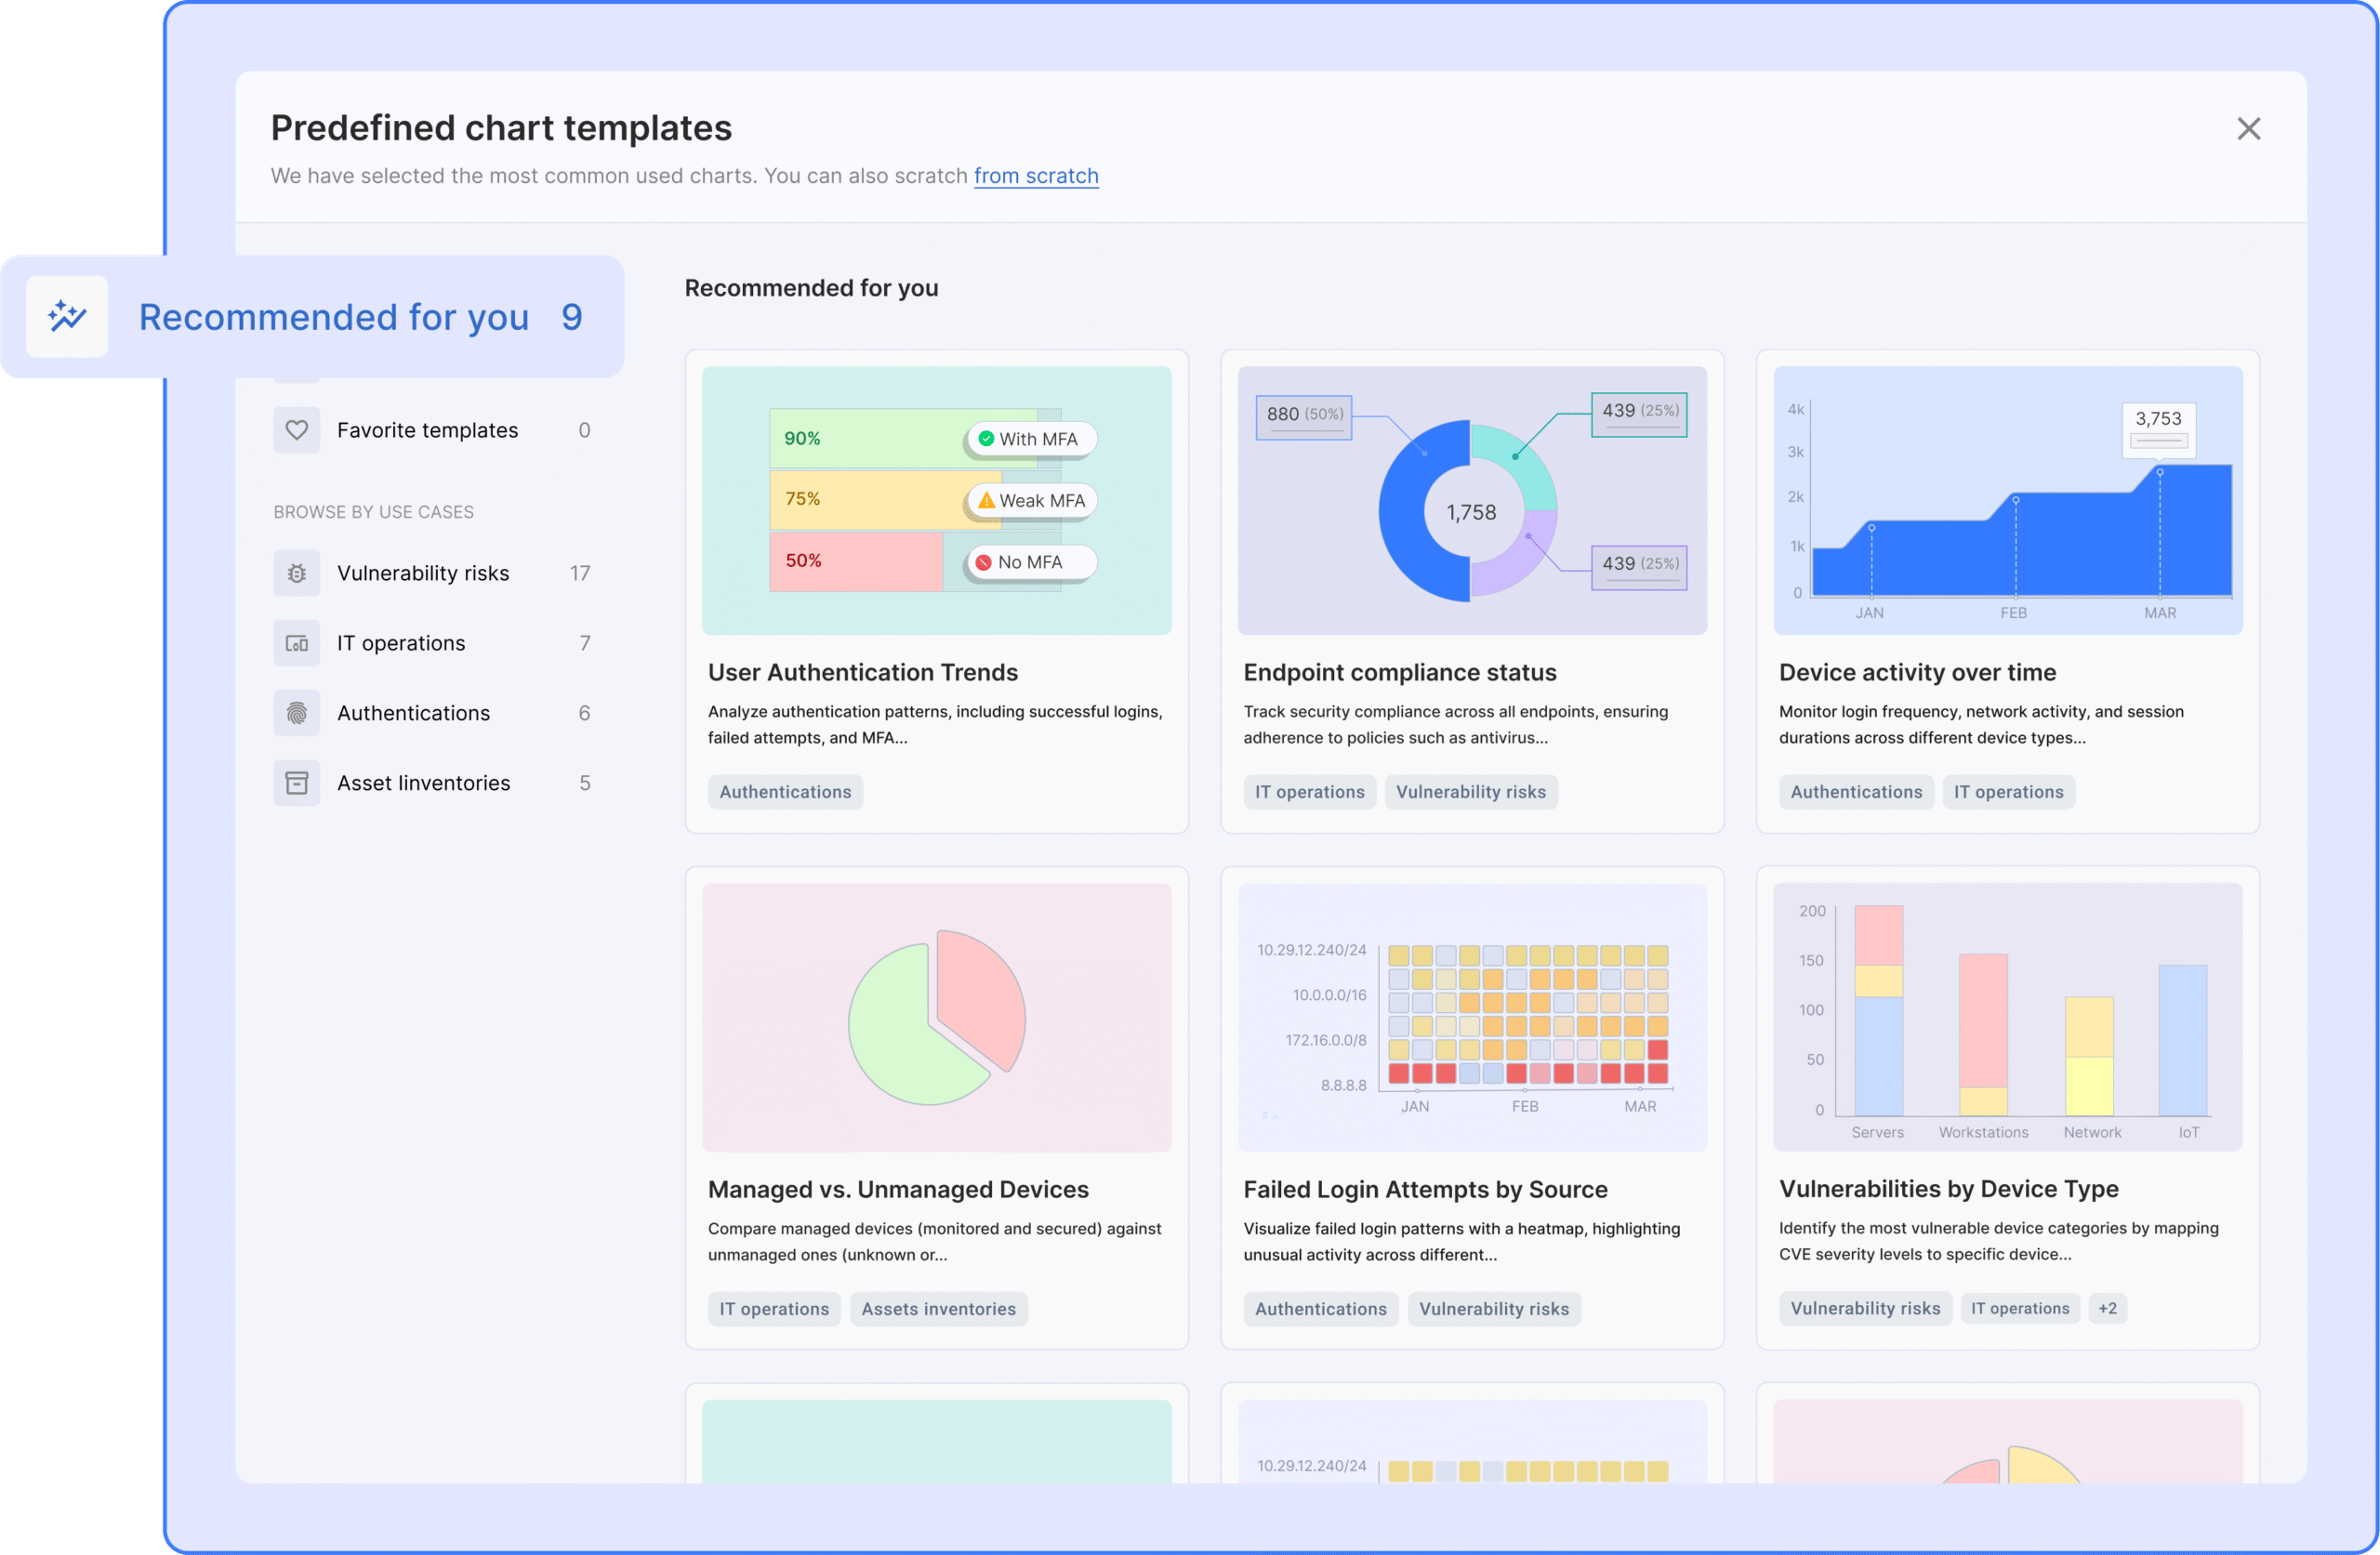Click the Weak MFA legend label
This screenshot has width=2380, height=1555.
coord(1031,501)
